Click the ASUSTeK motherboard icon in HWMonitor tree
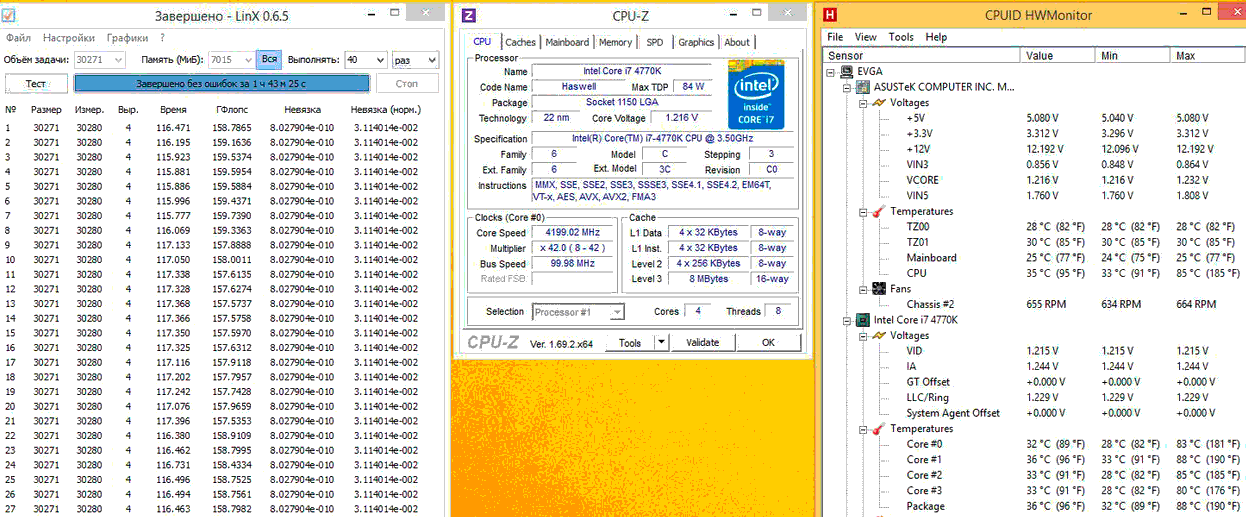This screenshot has width=1246, height=517. (x=862, y=87)
